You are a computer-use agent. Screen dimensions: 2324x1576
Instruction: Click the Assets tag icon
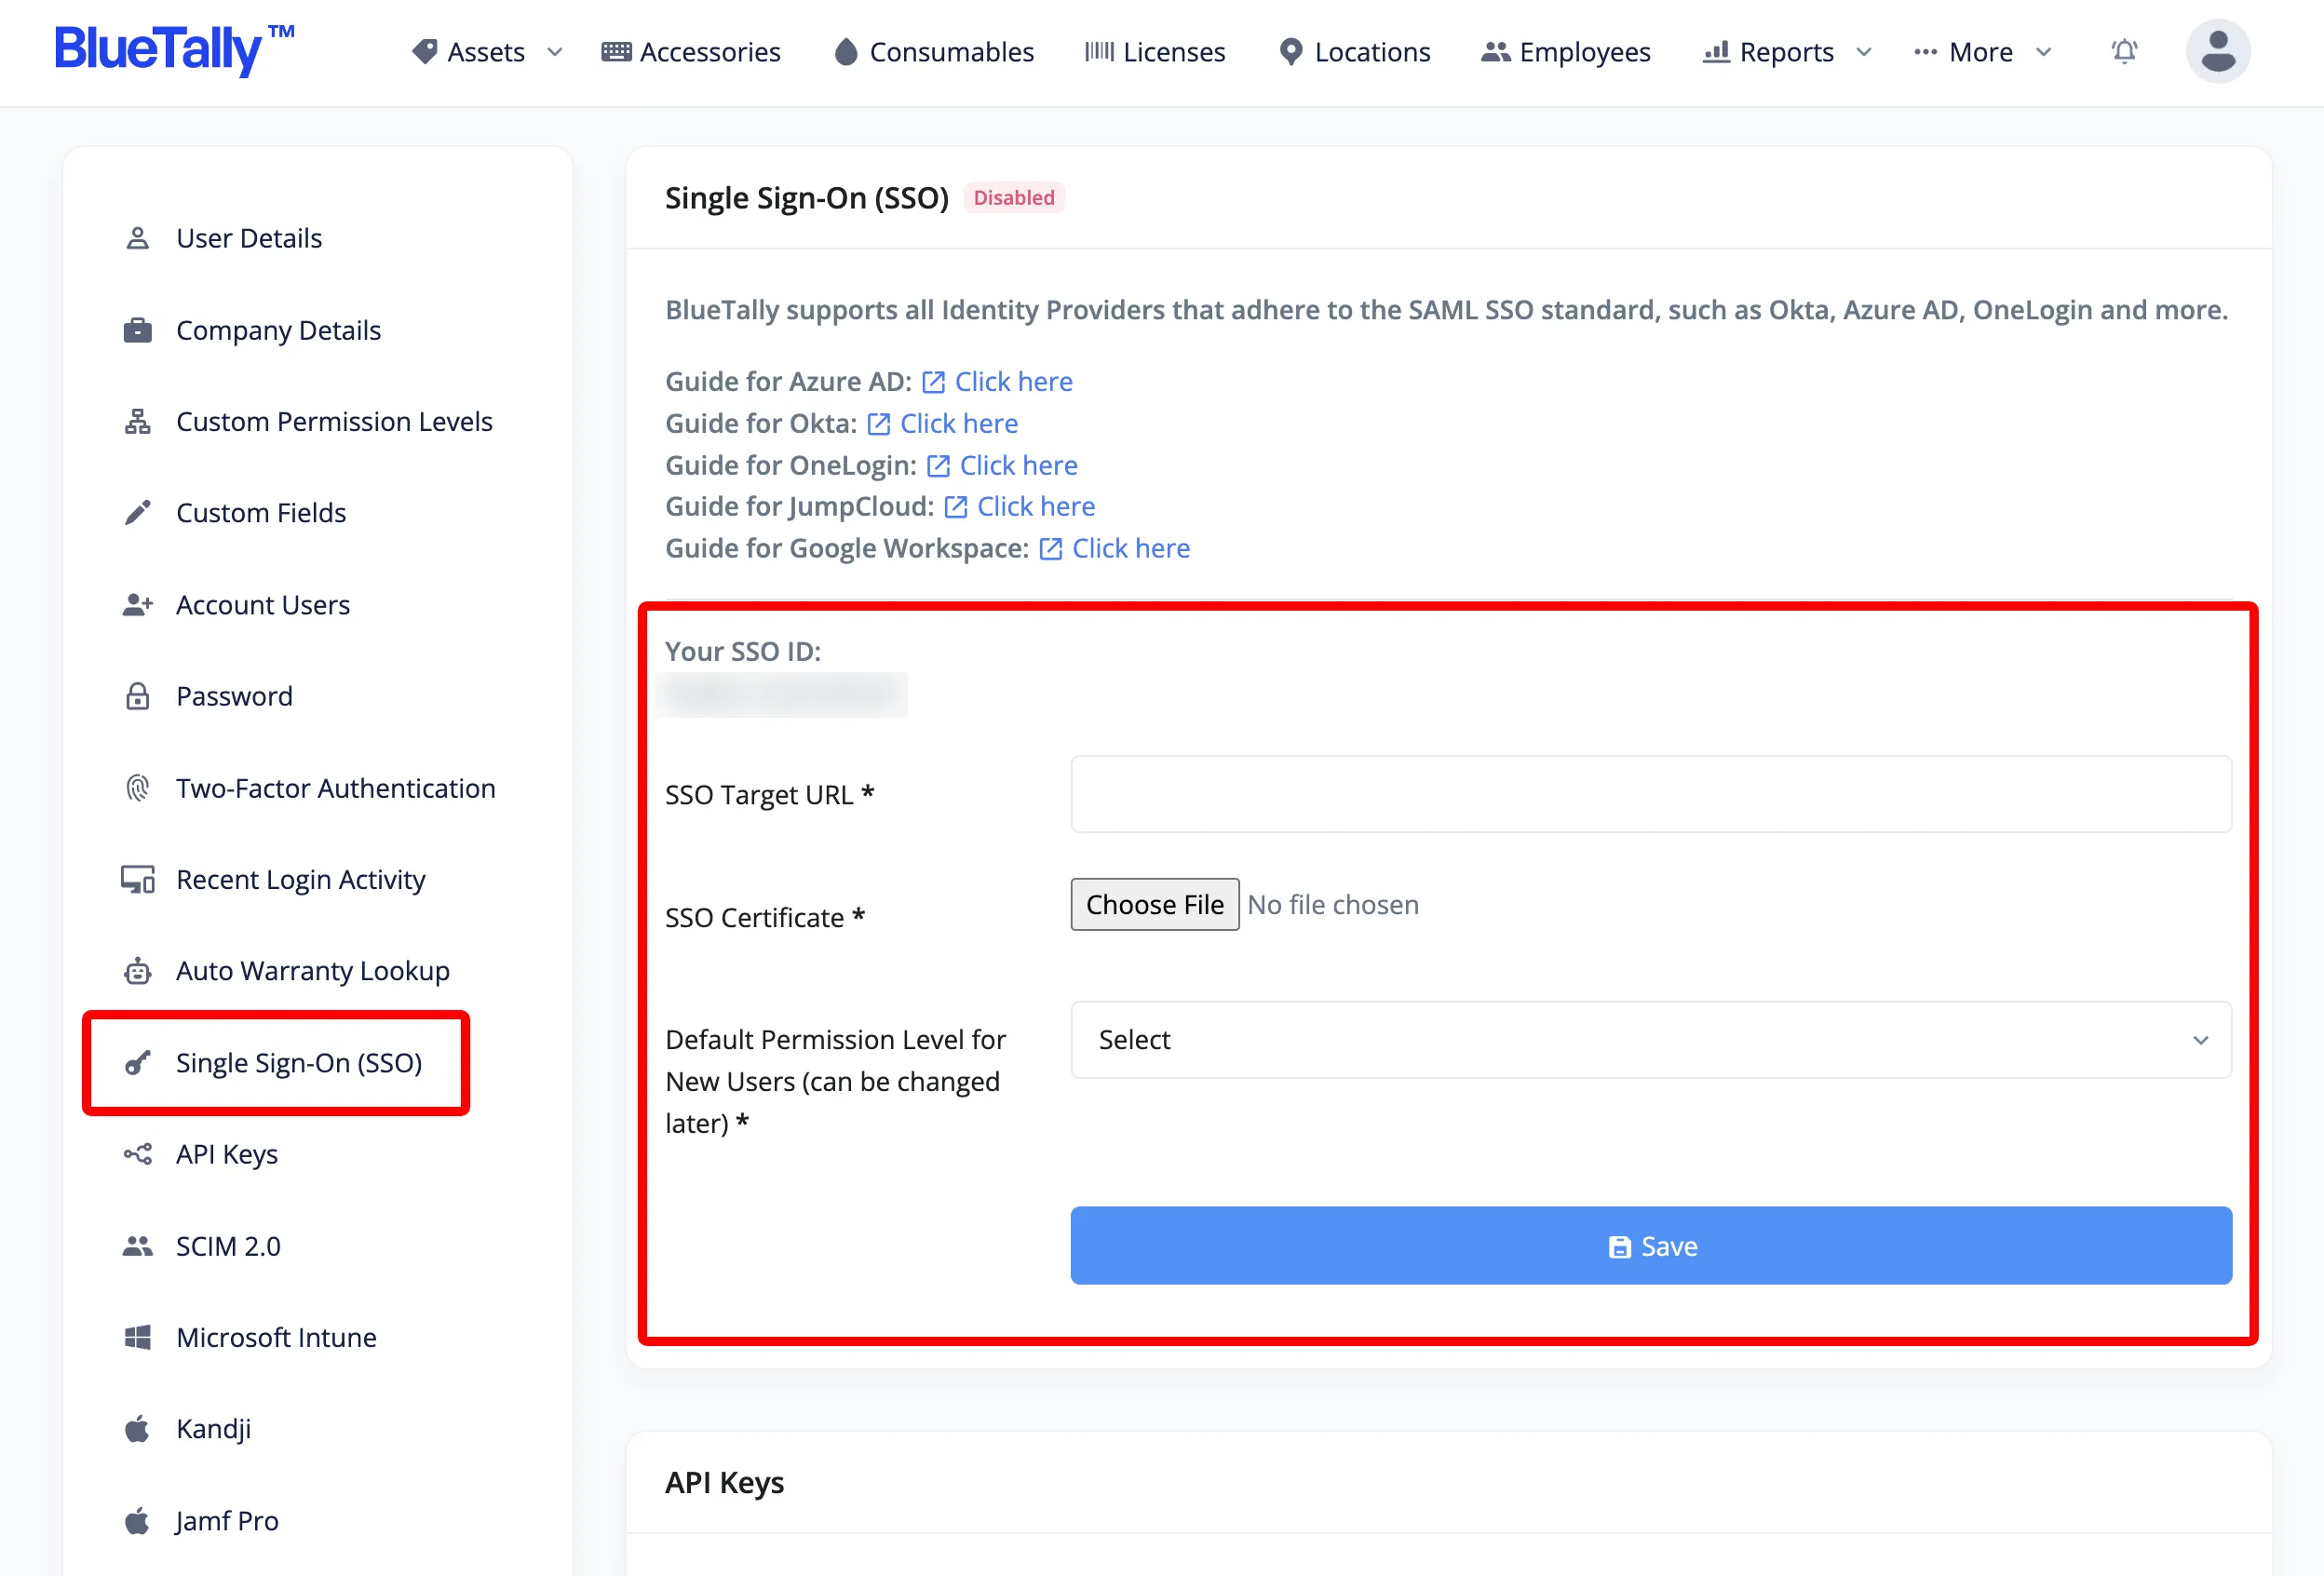[425, 52]
